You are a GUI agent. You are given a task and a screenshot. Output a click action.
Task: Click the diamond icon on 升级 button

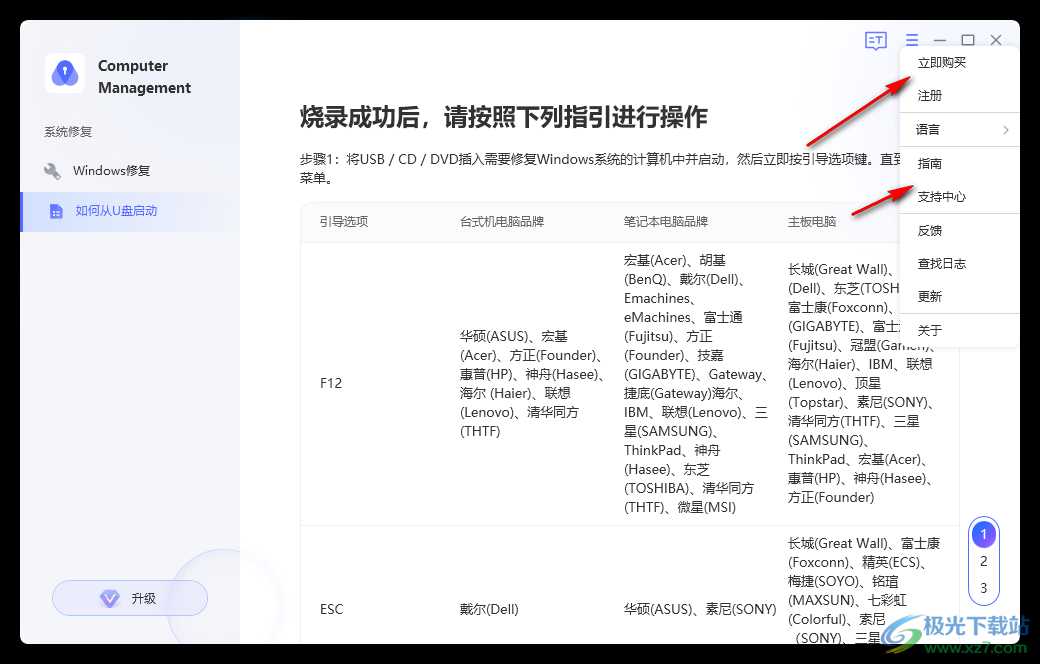[x=109, y=598]
